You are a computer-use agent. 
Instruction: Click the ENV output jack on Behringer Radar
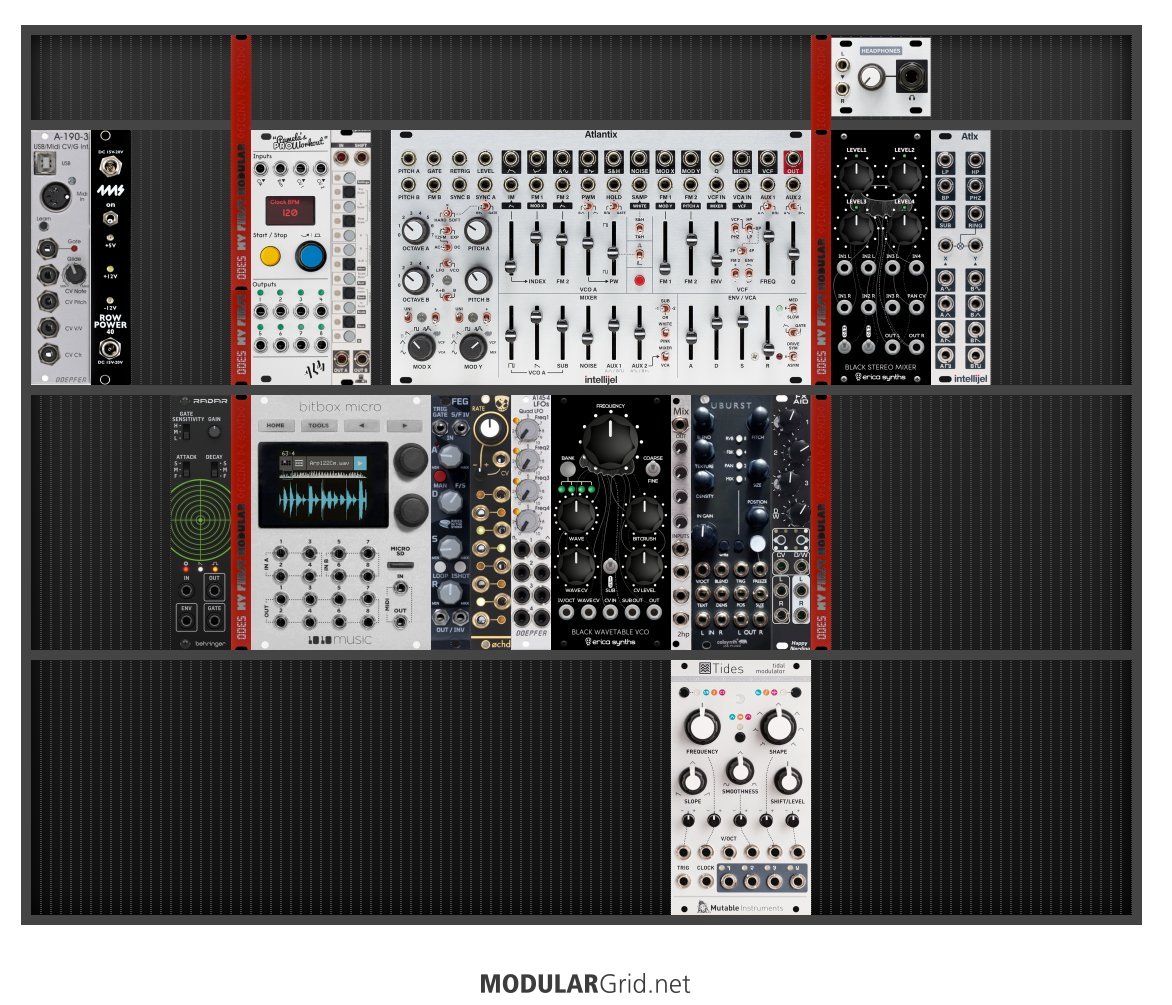pyautogui.click(x=187, y=619)
